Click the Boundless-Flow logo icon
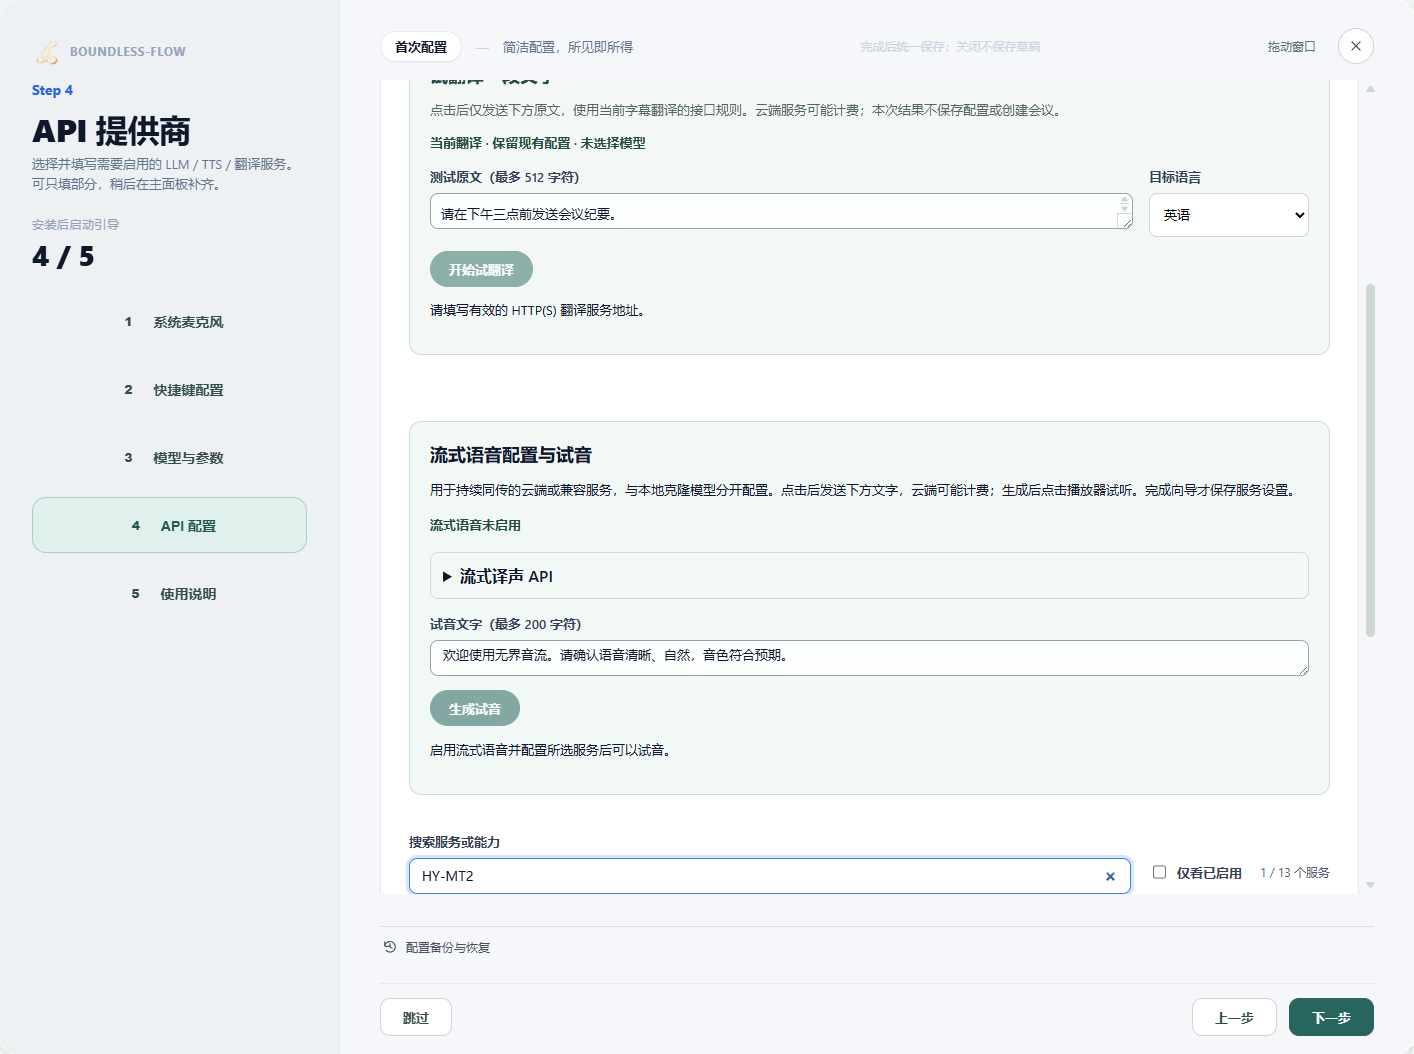The height and width of the screenshot is (1054, 1414). point(47,51)
